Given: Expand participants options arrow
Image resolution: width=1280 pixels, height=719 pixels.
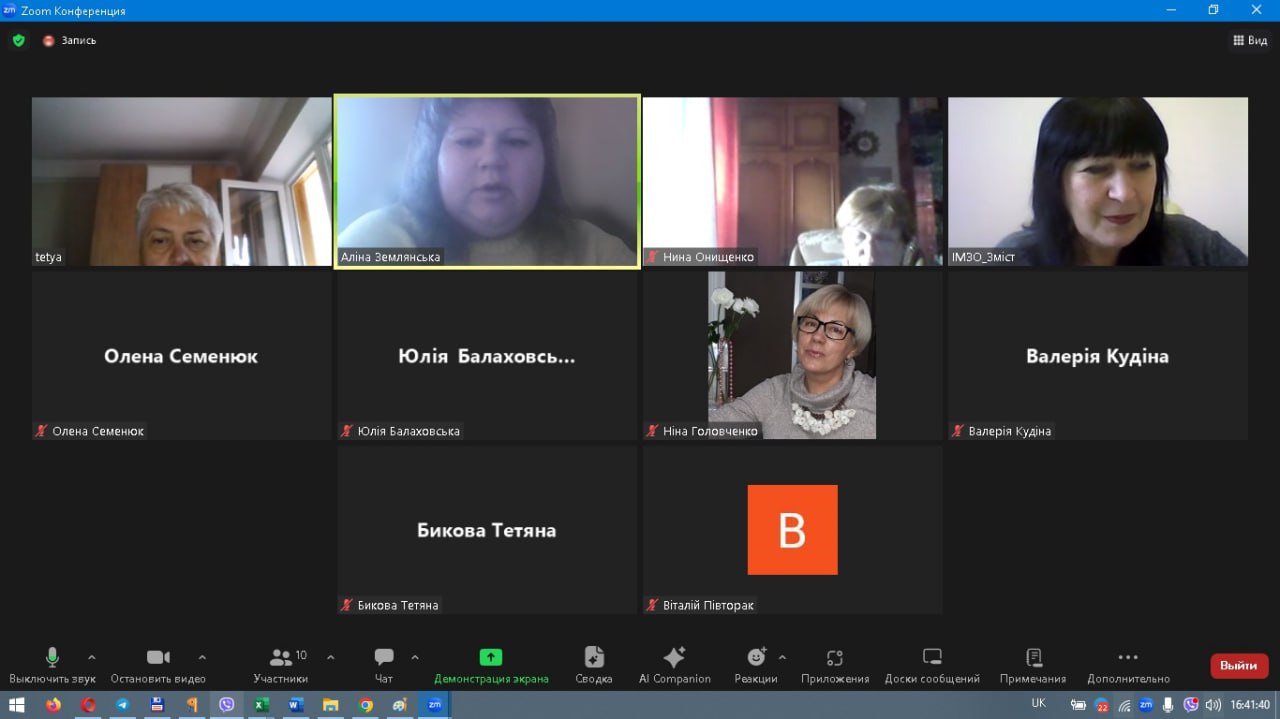Looking at the screenshot, I should click(x=331, y=658).
